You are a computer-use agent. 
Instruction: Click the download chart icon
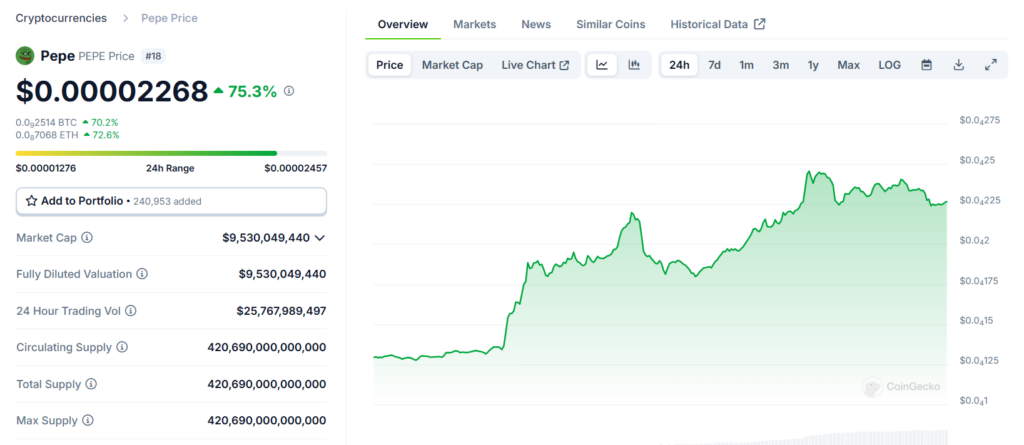click(x=958, y=65)
